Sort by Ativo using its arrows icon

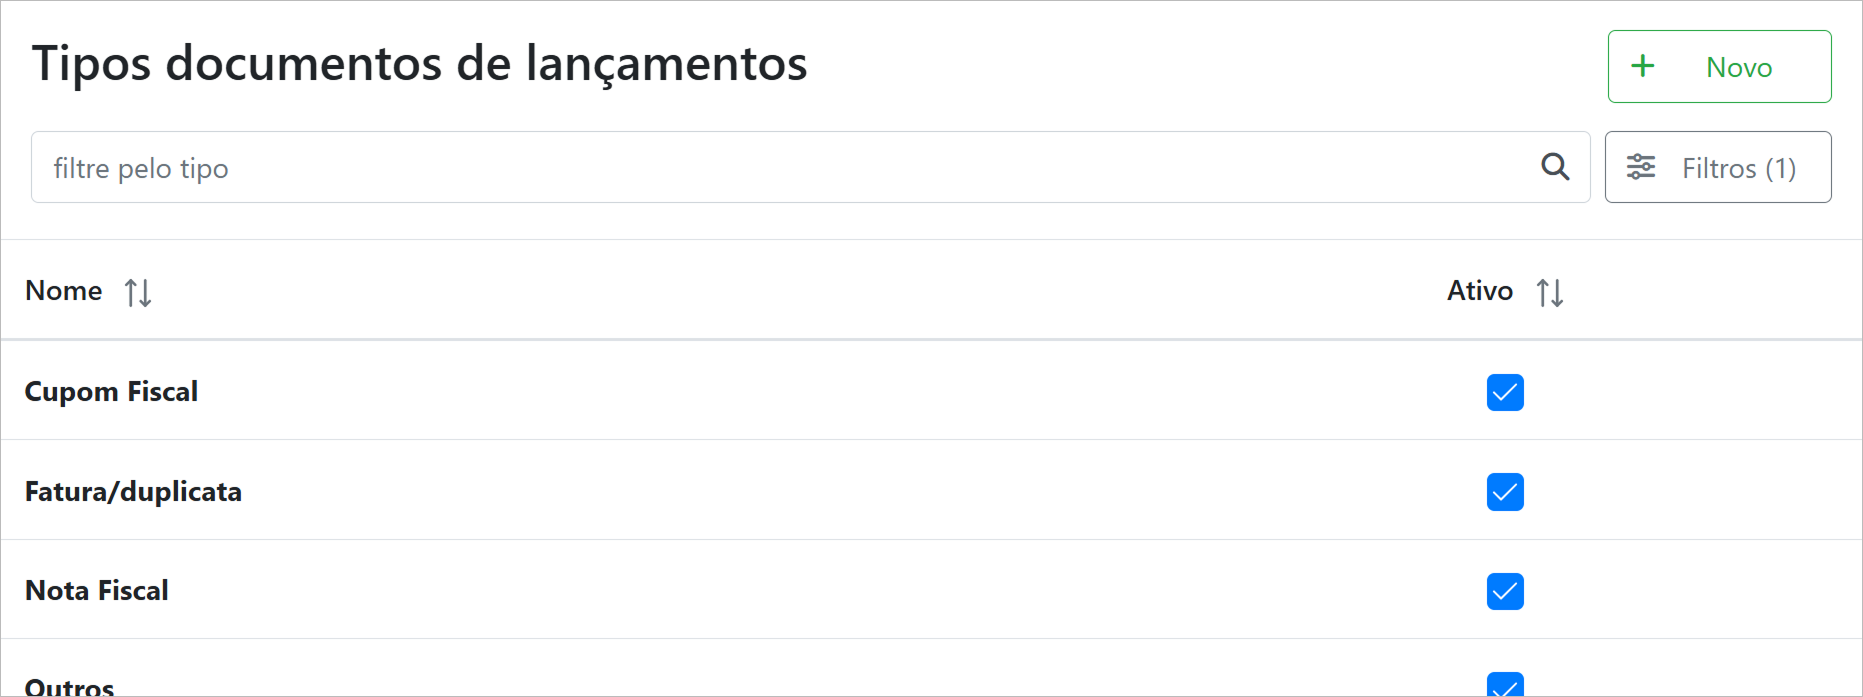pyautogui.click(x=1550, y=292)
